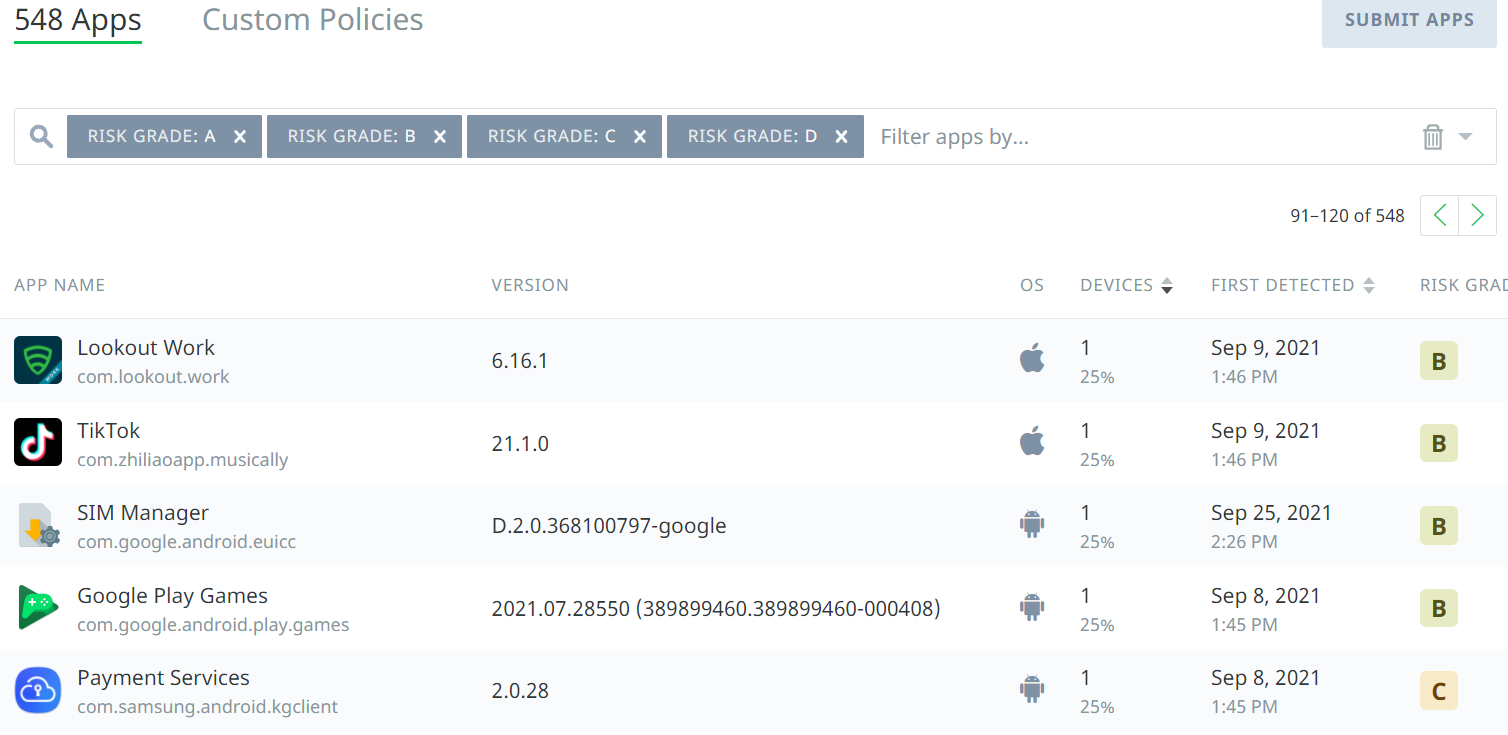The image size is (1508, 735).
Task: Click the SIM Manager app icon
Action: tap(38, 525)
